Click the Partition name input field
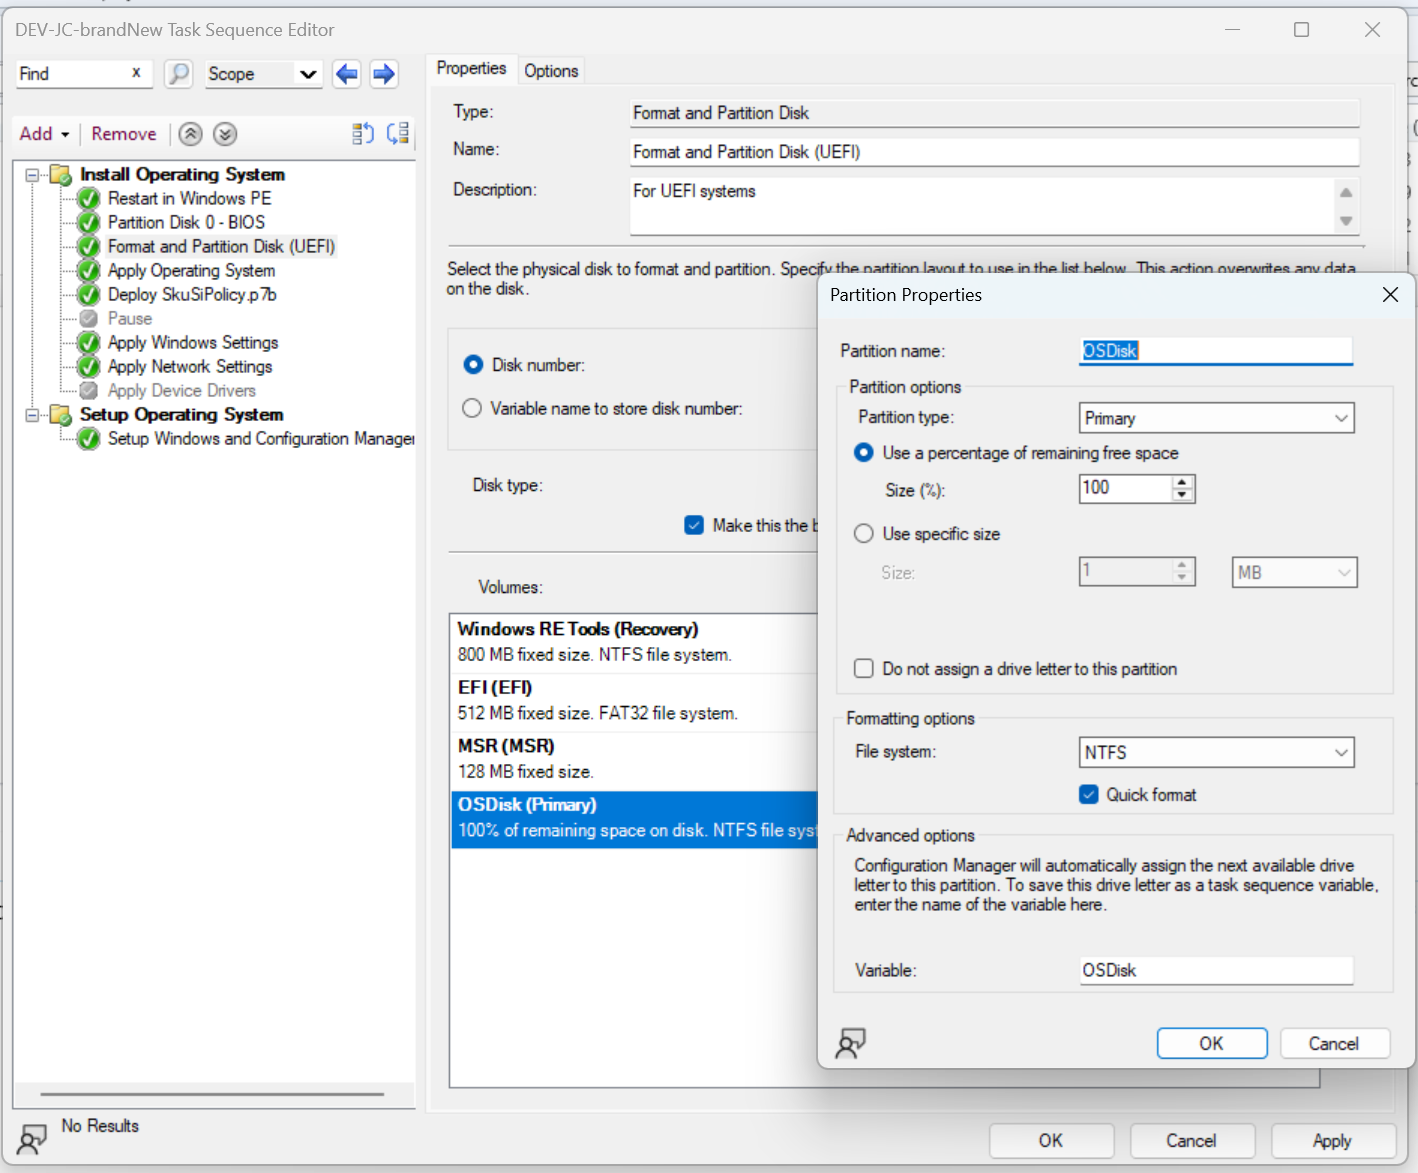Viewport: 1418px width, 1173px height. pos(1216,351)
